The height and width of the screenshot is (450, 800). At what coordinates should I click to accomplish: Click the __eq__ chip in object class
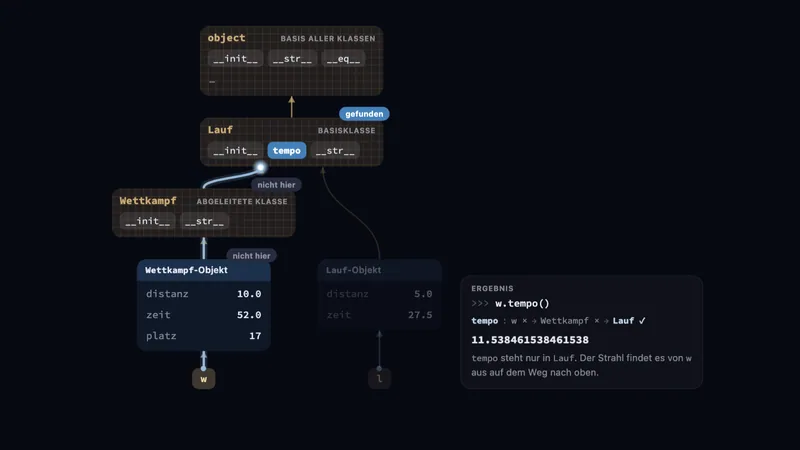point(343,59)
